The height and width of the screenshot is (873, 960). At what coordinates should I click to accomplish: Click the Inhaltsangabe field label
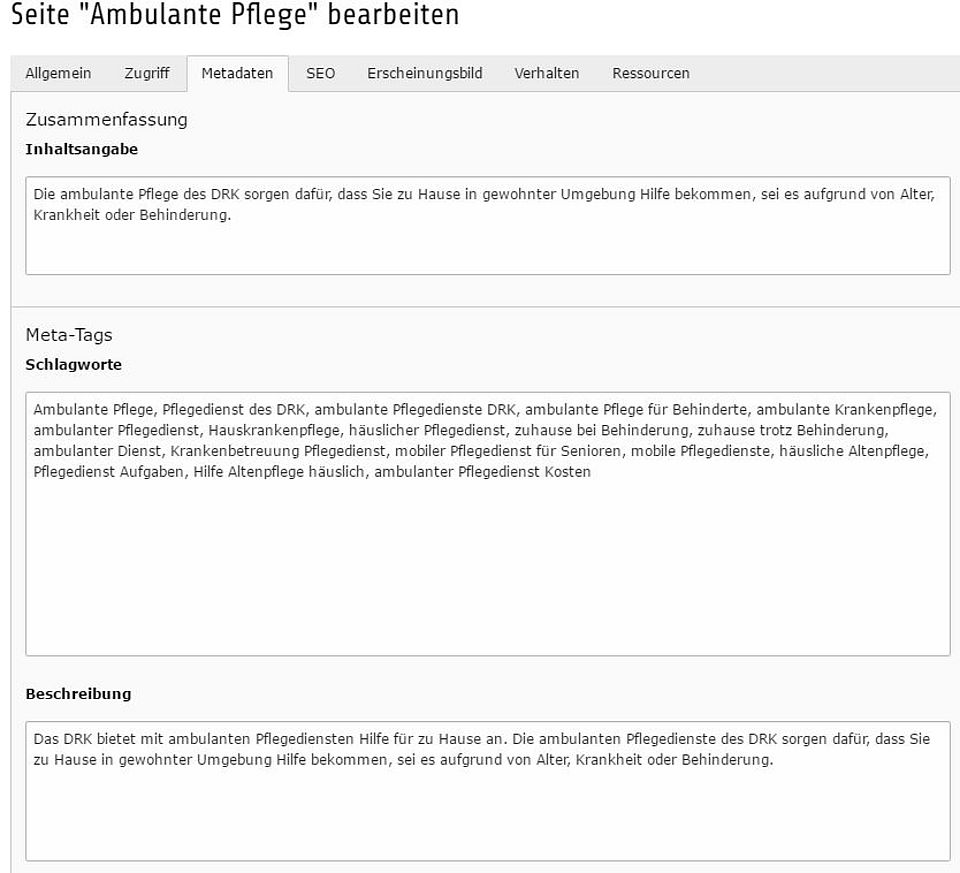[82, 149]
